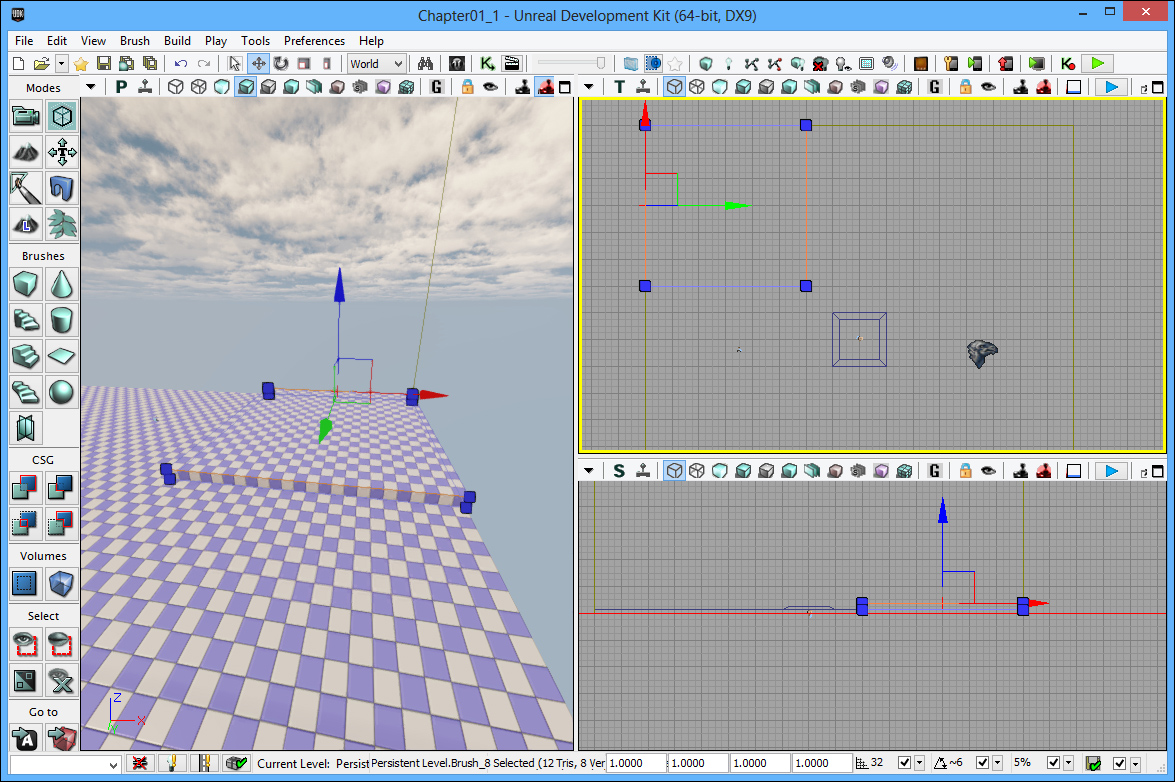Expand the Side viewport options dropdown arrow
The image size is (1175, 782).
[x=589, y=471]
